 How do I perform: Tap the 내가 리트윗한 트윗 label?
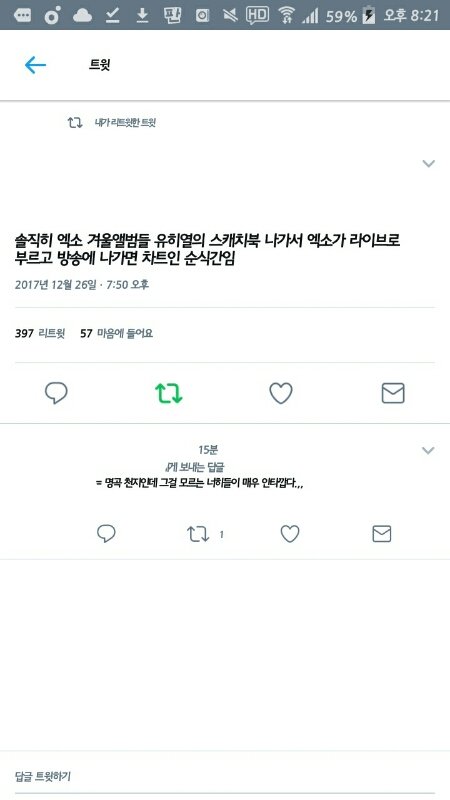tap(125, 123)
